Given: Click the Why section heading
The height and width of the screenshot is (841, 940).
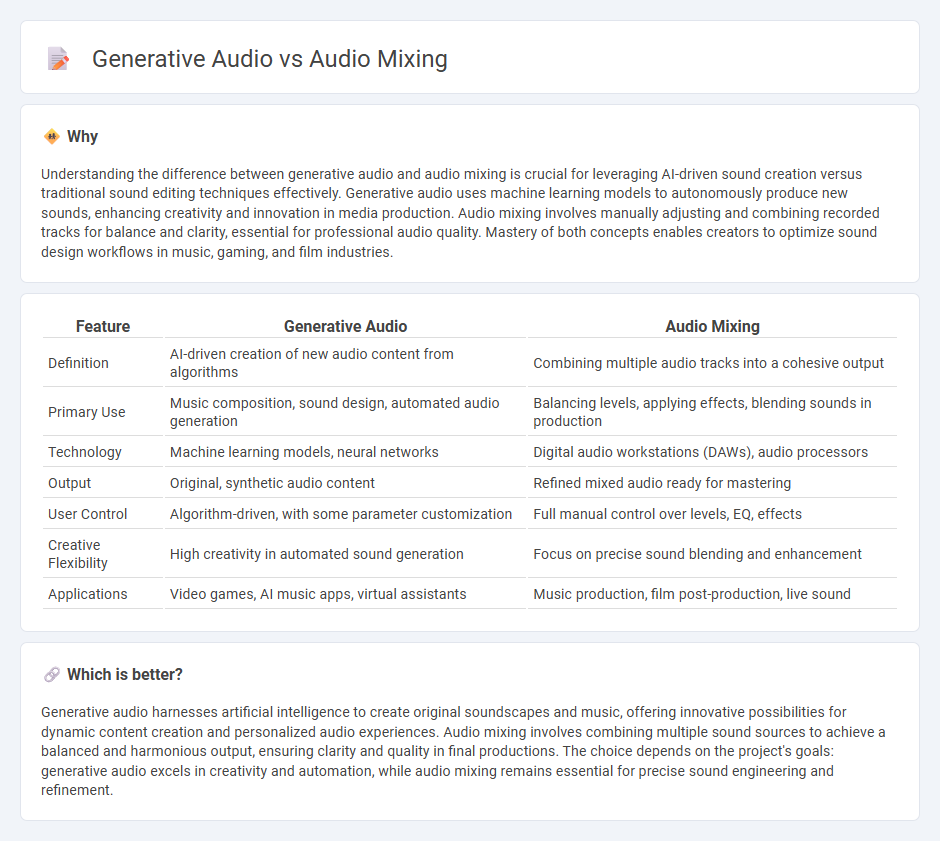Looking at the screenshot, I should tap(82, 137).
